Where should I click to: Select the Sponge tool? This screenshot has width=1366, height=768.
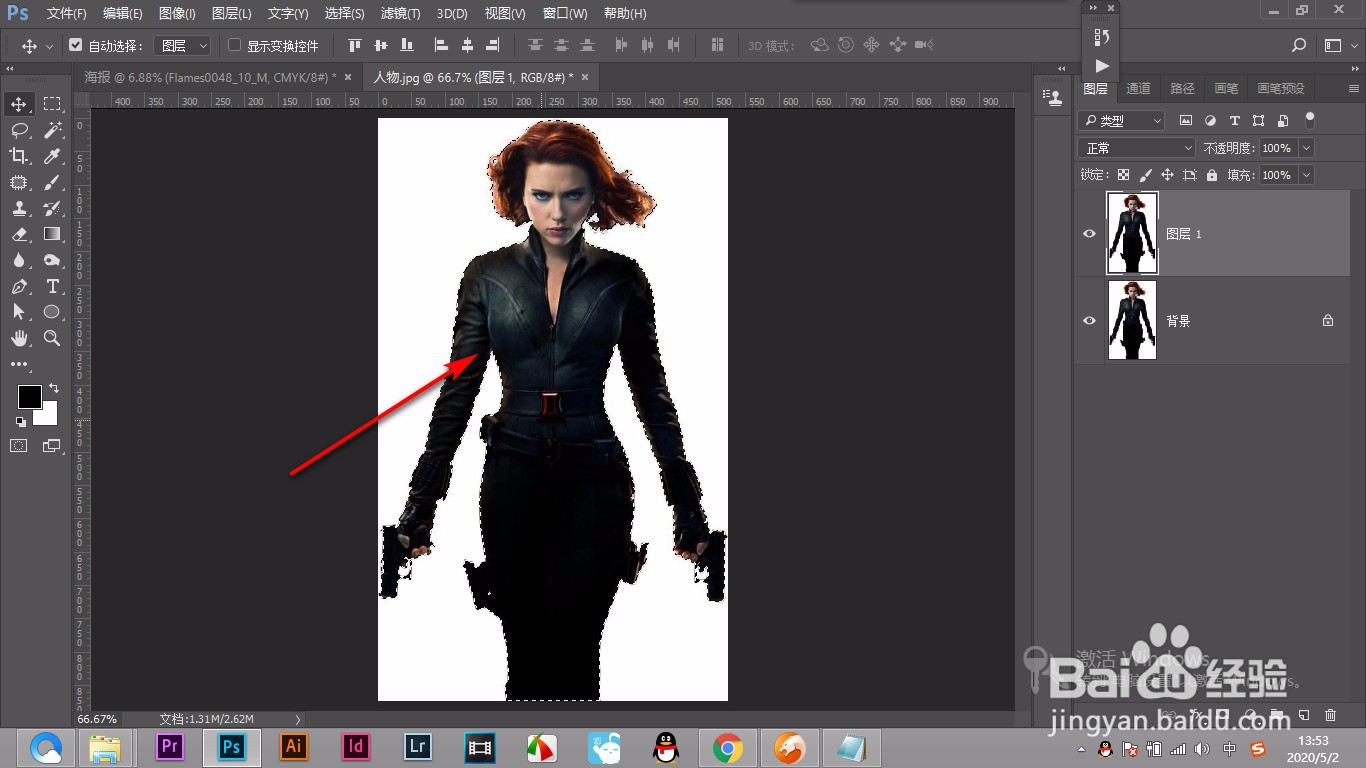coord(52,260)
